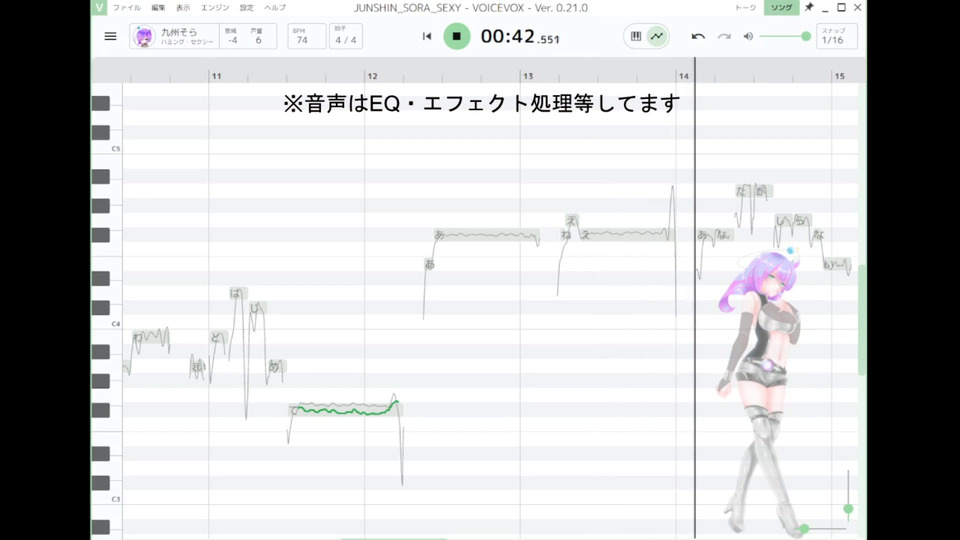
Task: Select the ソング song editor tab
Action: 781,7
